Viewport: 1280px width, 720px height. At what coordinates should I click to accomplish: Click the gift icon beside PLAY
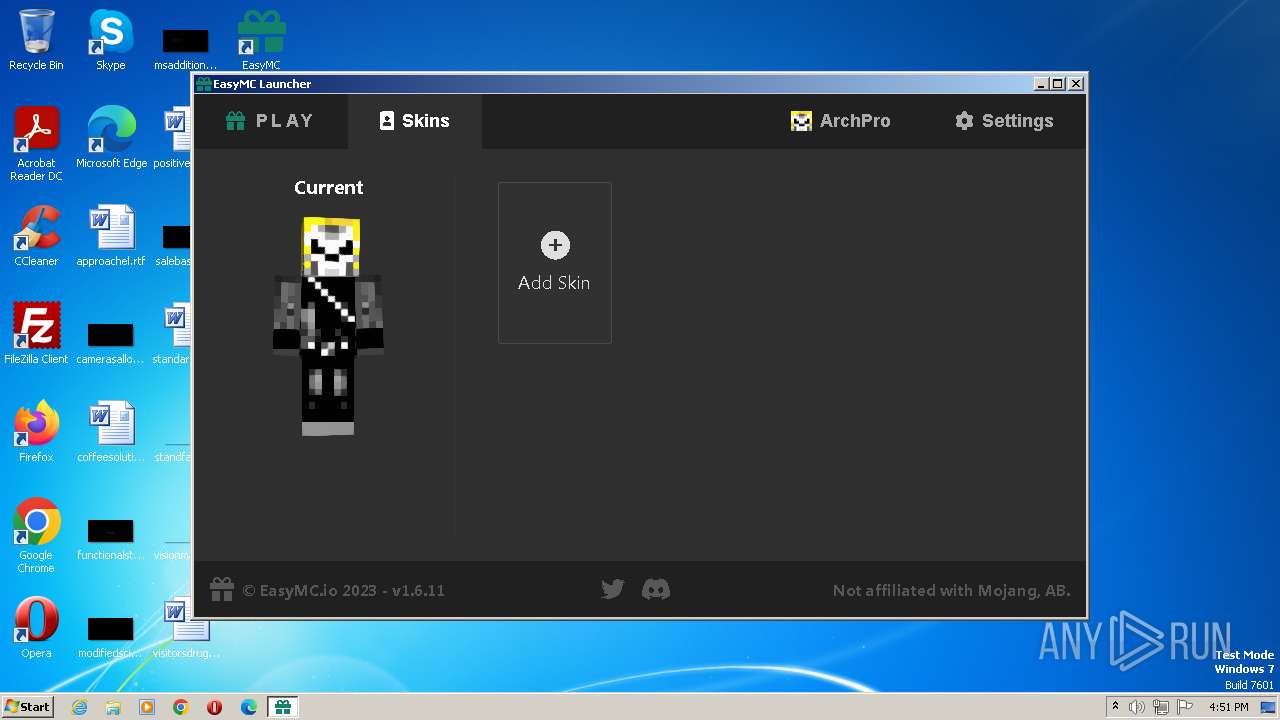pos(236,121)
